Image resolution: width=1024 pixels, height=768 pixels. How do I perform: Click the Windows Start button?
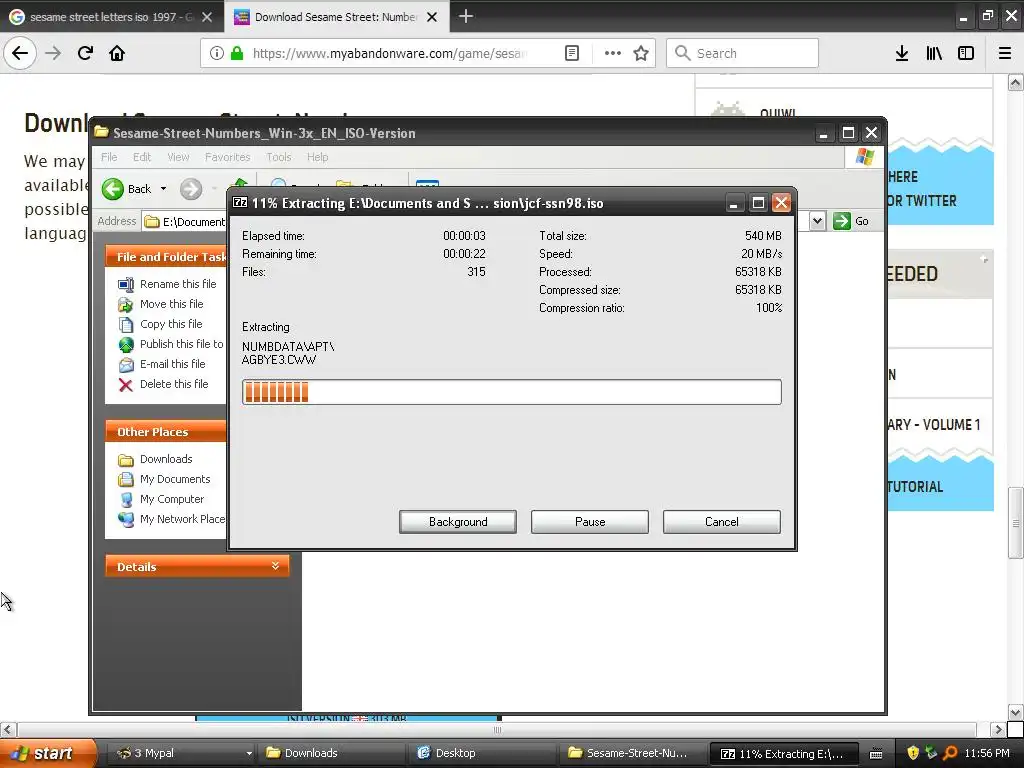coord(47,753)
